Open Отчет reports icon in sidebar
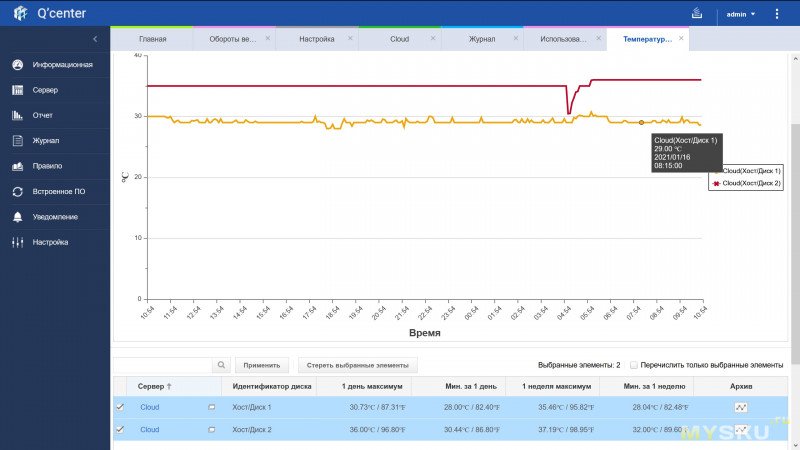 [18, 115]
